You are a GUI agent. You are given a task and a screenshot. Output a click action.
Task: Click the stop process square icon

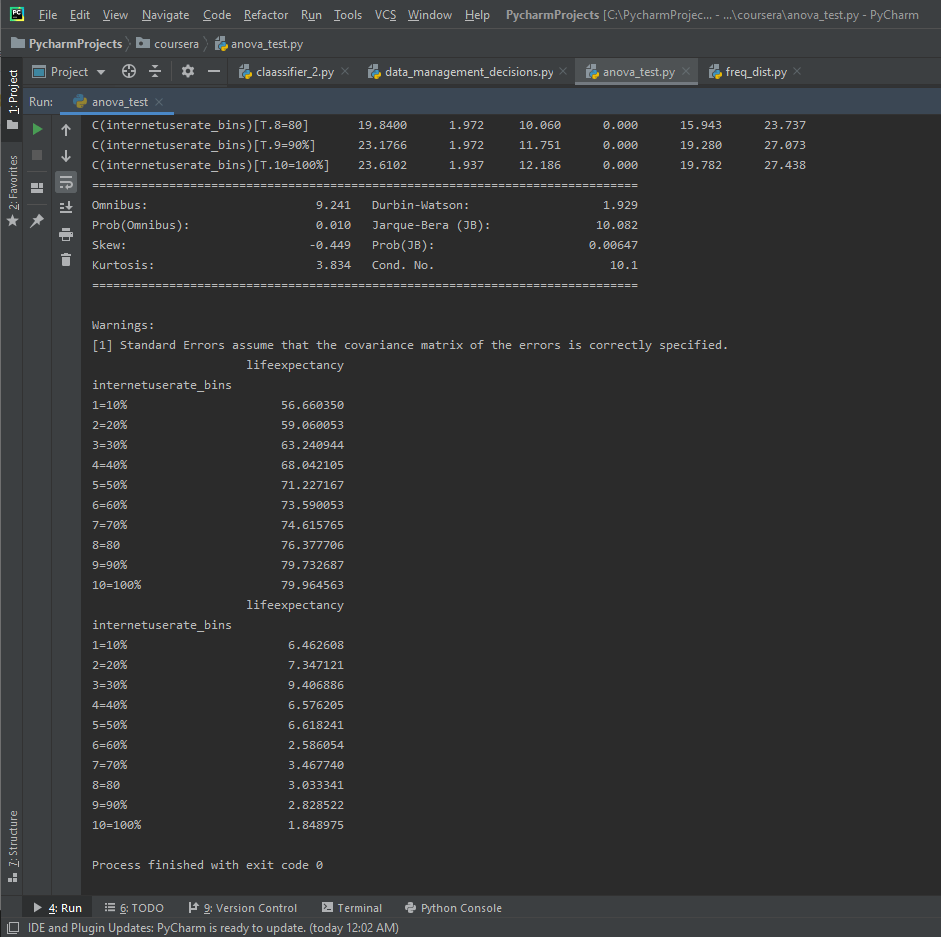tap(37, 155)
